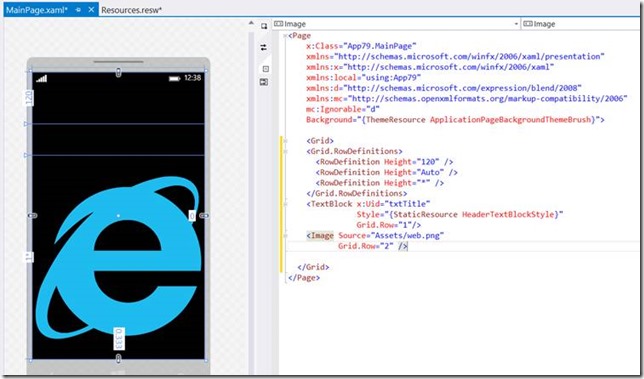Click the xaml/presentation xmlns line
The height and width of the screenshot is (379, 644).
click(x=455, y=57)
